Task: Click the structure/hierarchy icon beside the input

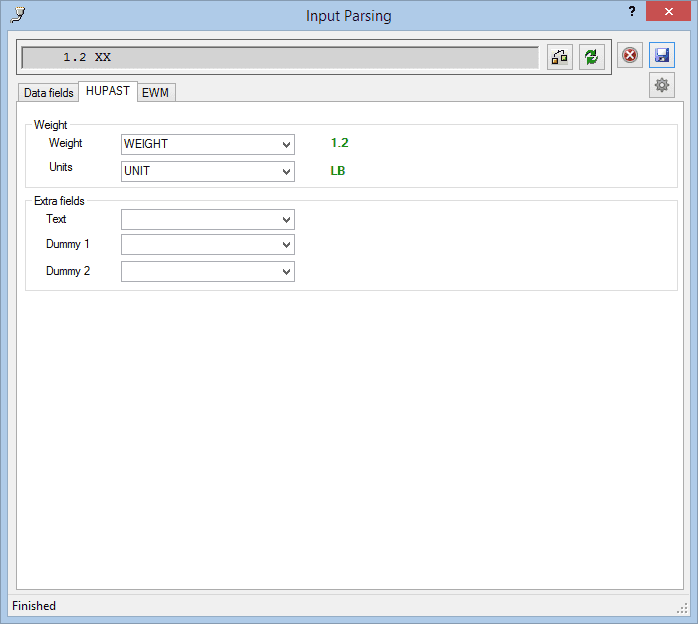Action: coord(560,57)
